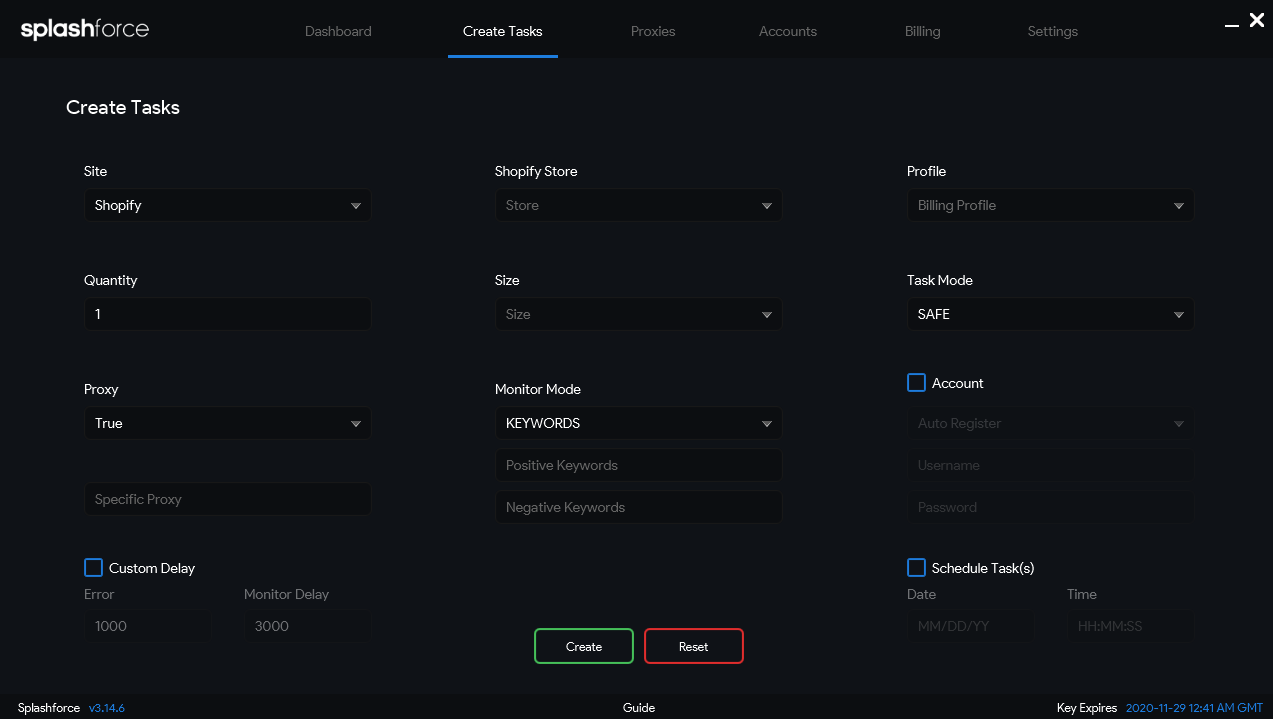Expand the Shopify Store dropdown
Screen dimensions: 1273x719
[x=638, y=205]
